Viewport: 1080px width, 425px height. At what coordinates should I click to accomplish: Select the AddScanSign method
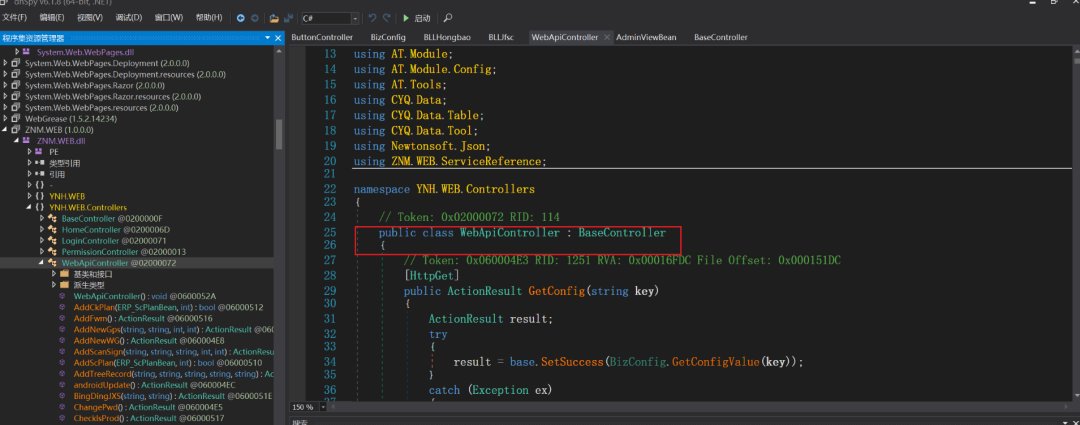click(174, 352)
